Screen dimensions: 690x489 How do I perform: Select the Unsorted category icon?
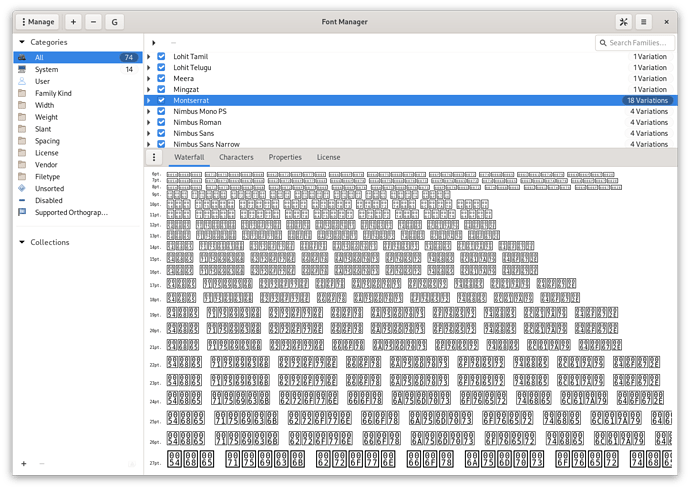point(22,188)
